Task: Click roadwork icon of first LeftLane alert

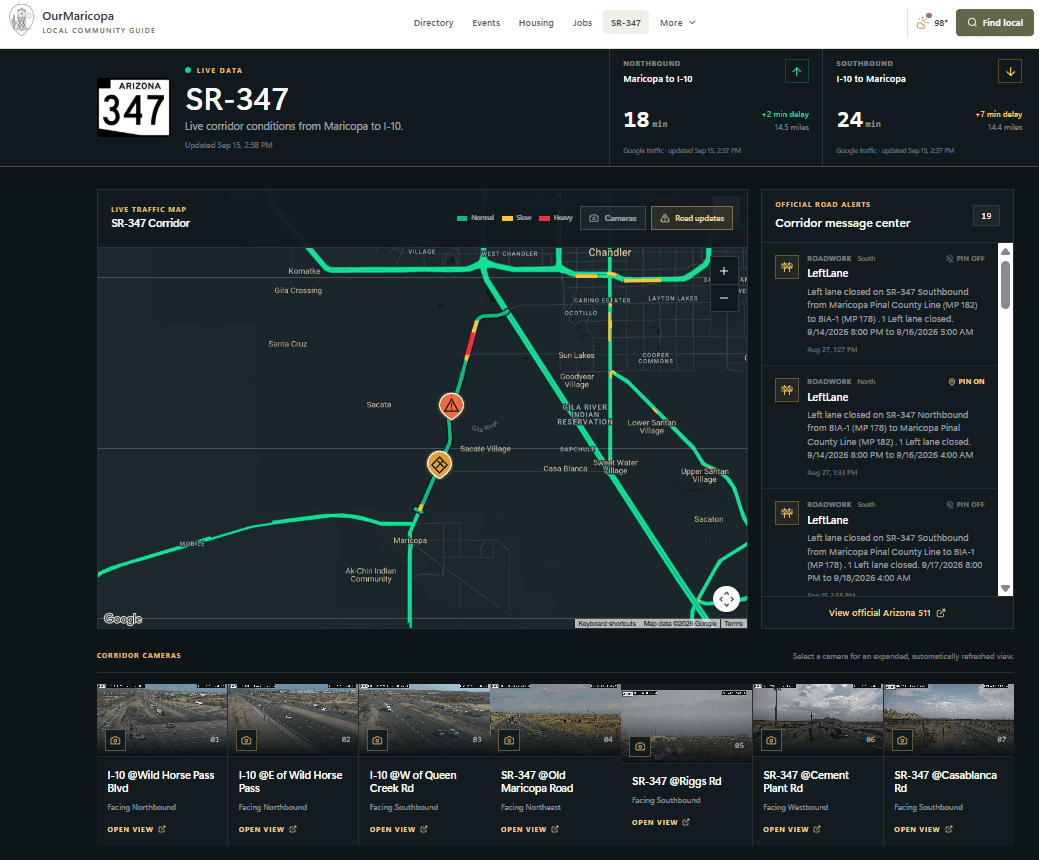Action: click(x=787, y=267)
